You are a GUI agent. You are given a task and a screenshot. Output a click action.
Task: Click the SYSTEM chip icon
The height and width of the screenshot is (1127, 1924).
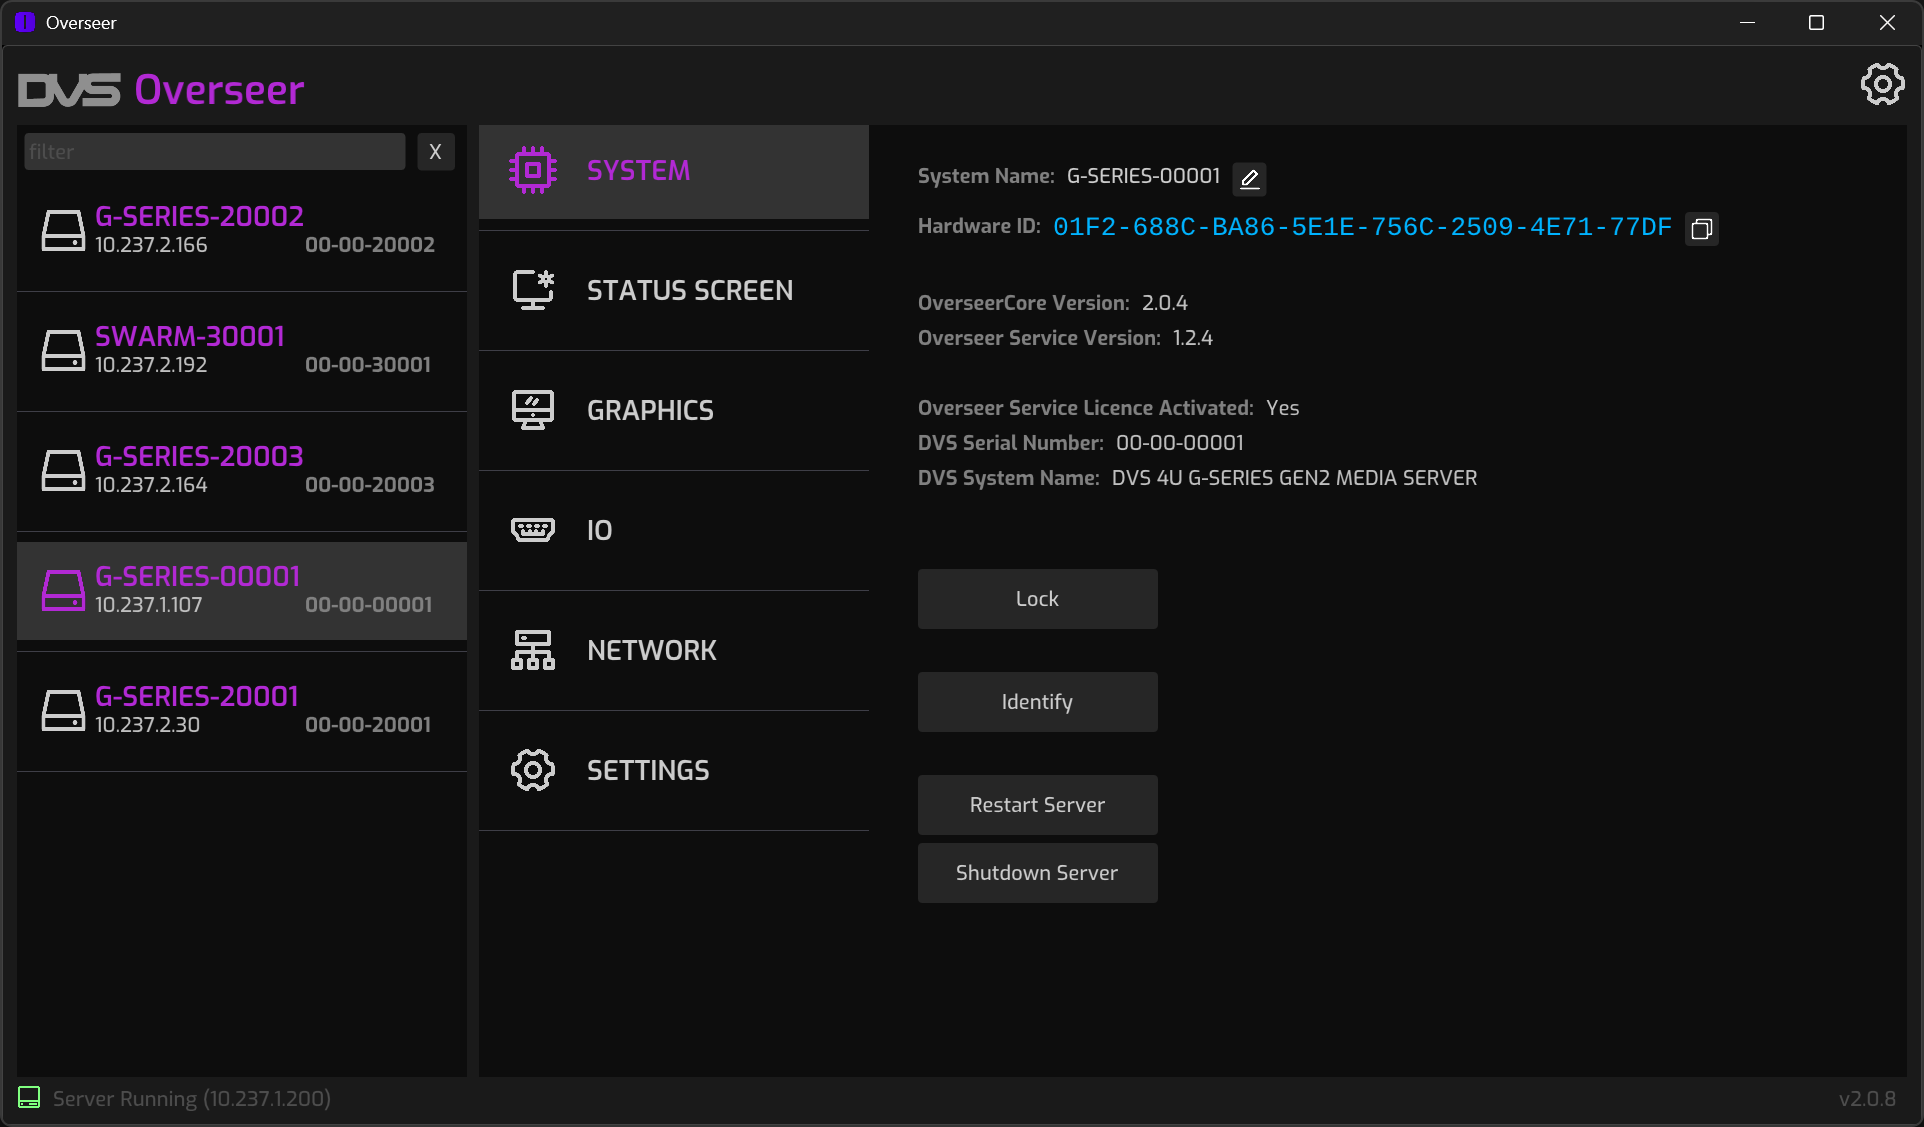pos(533,170)
